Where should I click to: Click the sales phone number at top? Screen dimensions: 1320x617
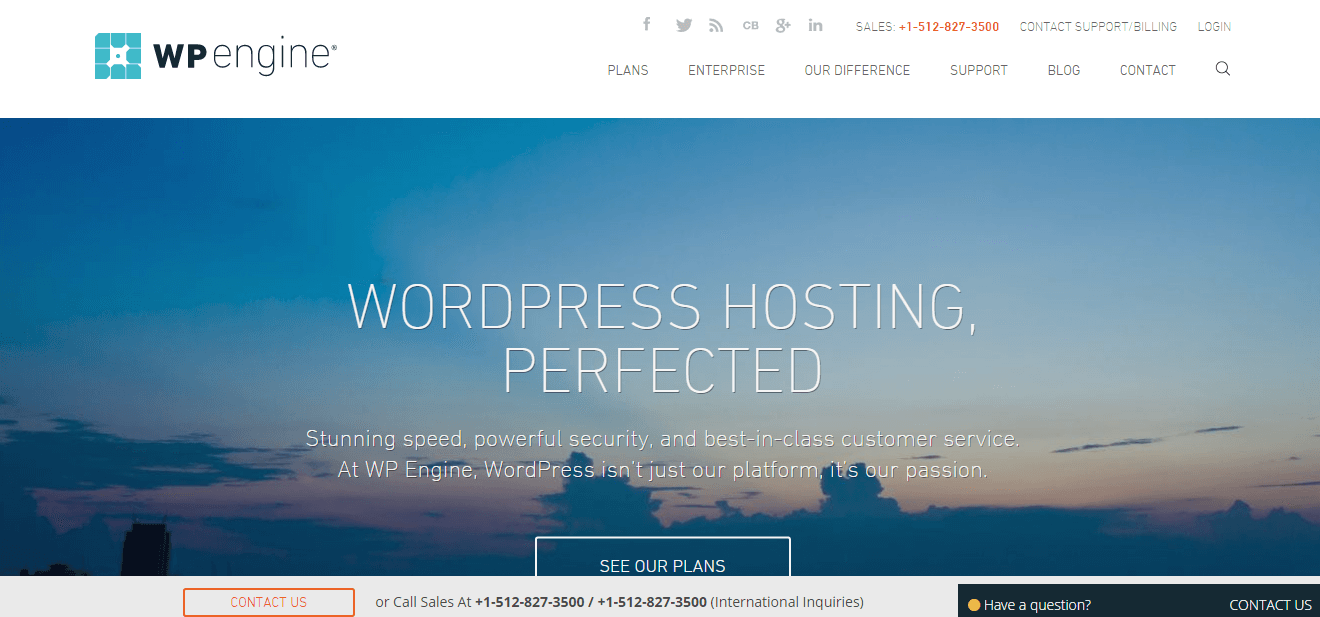pyautogui.click(x=949, y=27)
